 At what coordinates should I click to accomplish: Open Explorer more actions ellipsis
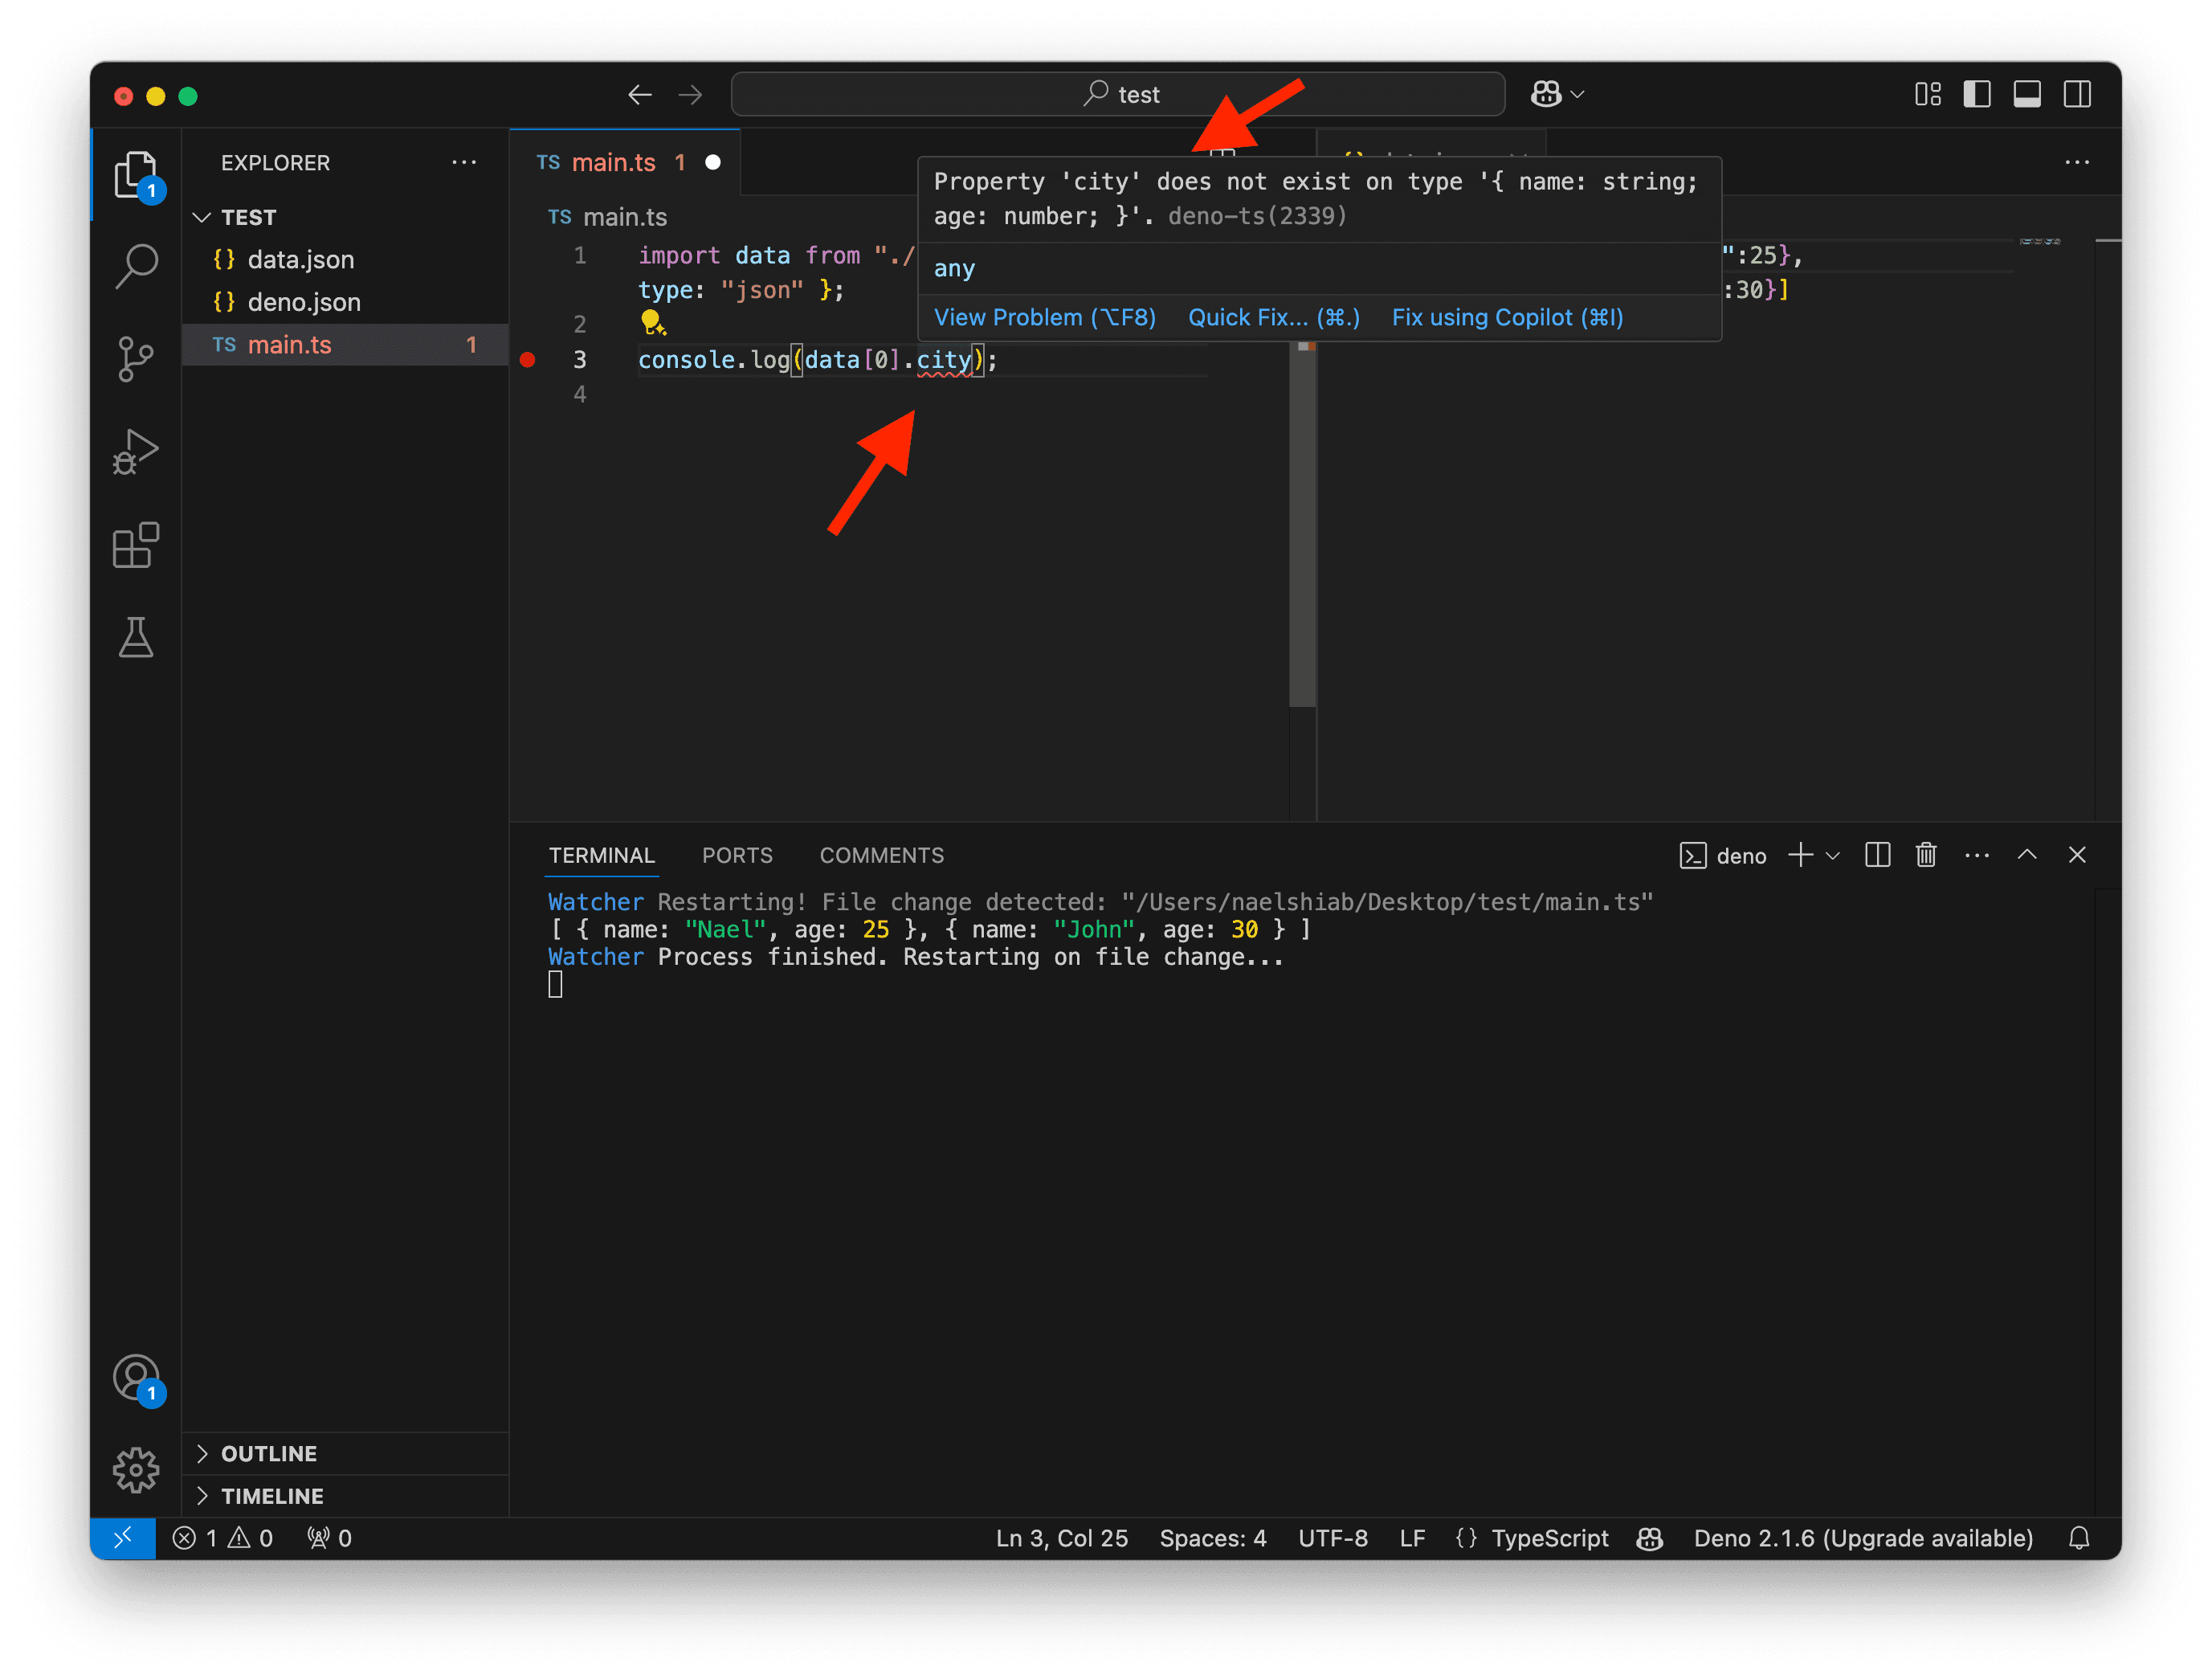(464, 162)
